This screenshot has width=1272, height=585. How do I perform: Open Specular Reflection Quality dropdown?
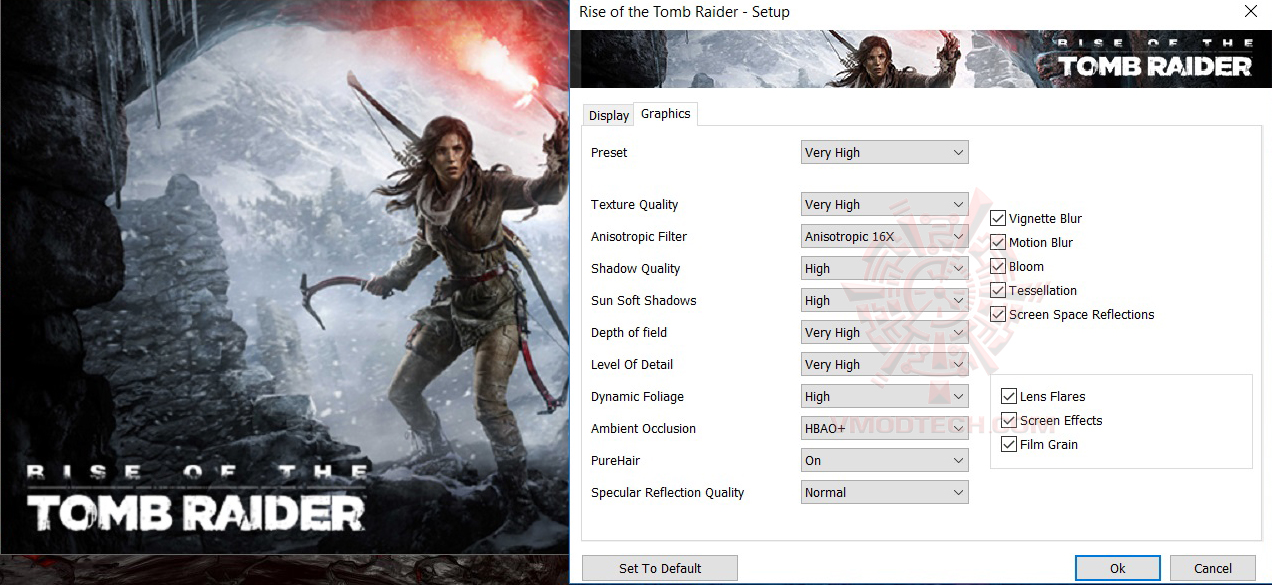[x=884, y=492]
